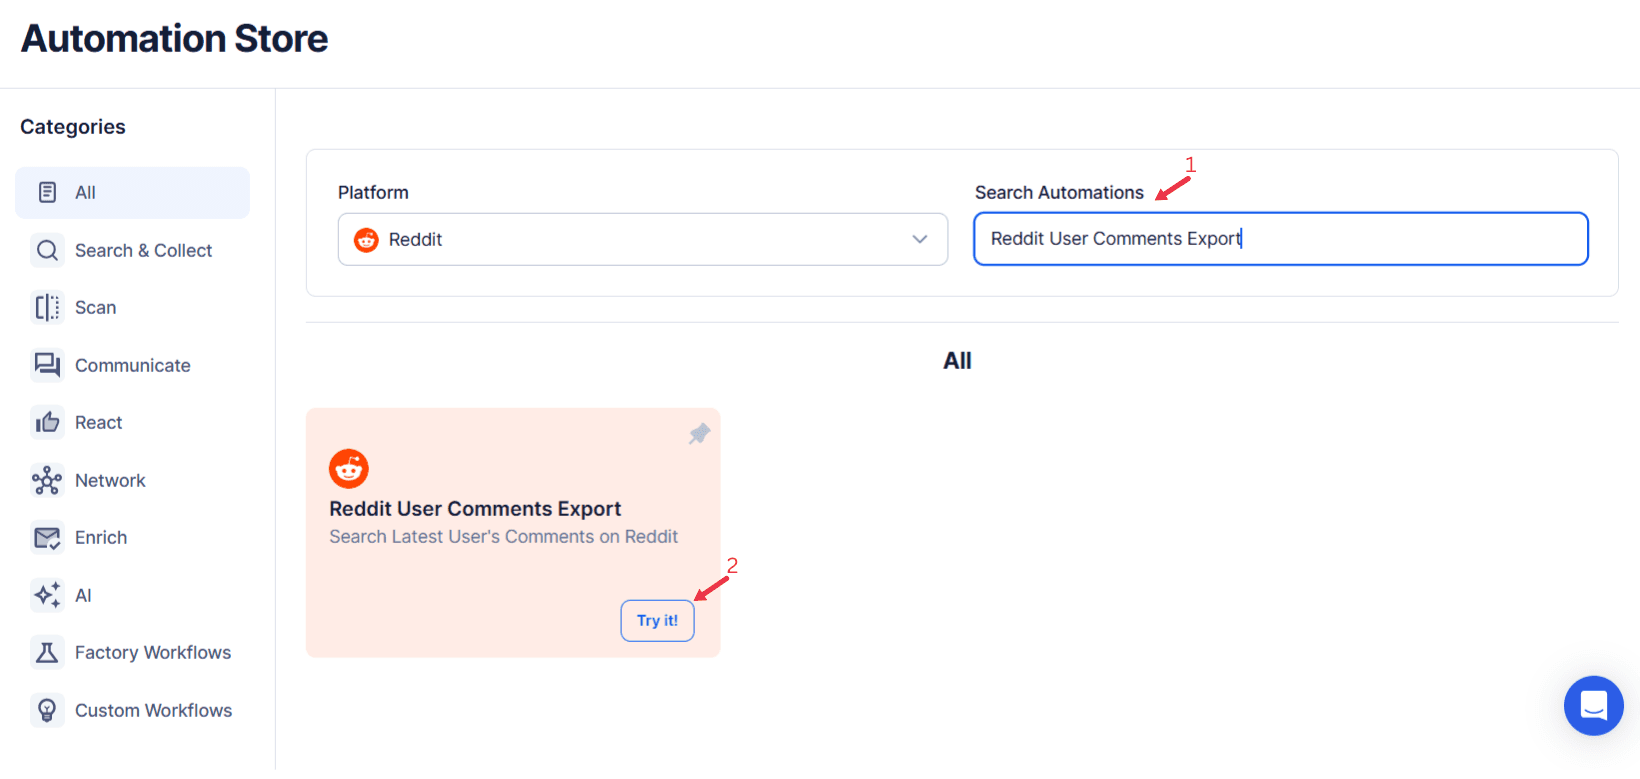Select the Search & Collect category icon

click(x=47, y=250)
